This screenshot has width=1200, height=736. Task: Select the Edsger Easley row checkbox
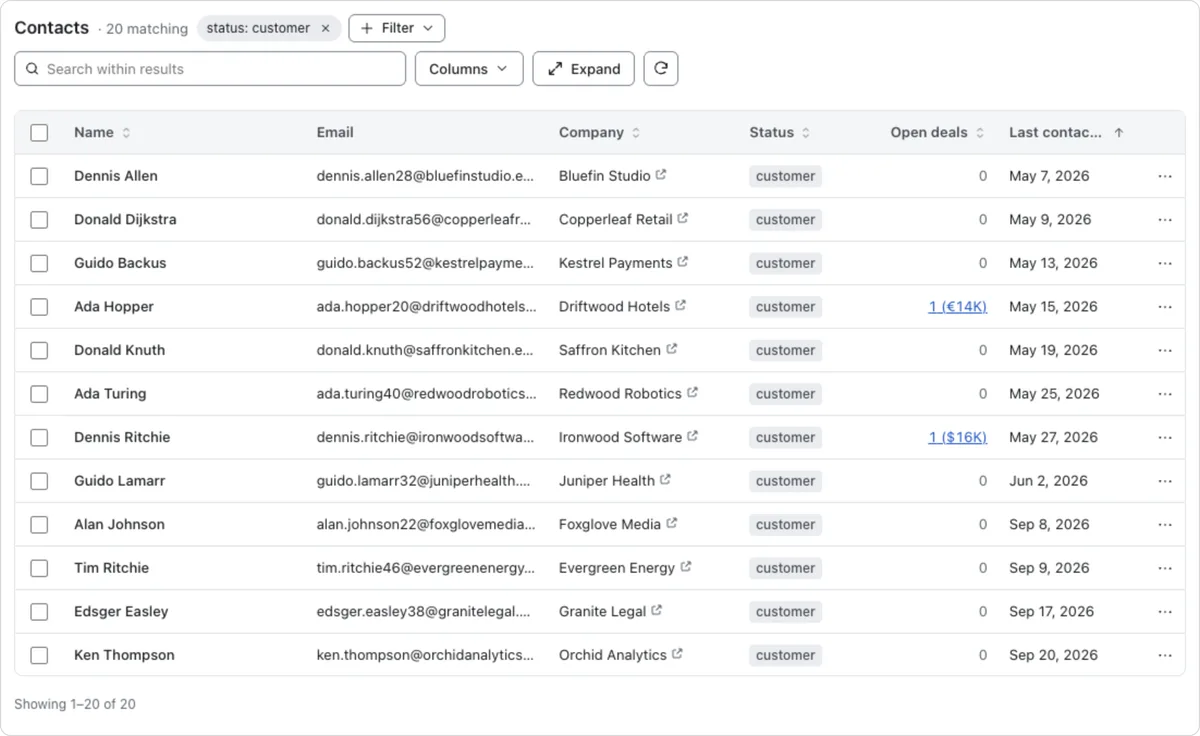[x=39, y=611]
